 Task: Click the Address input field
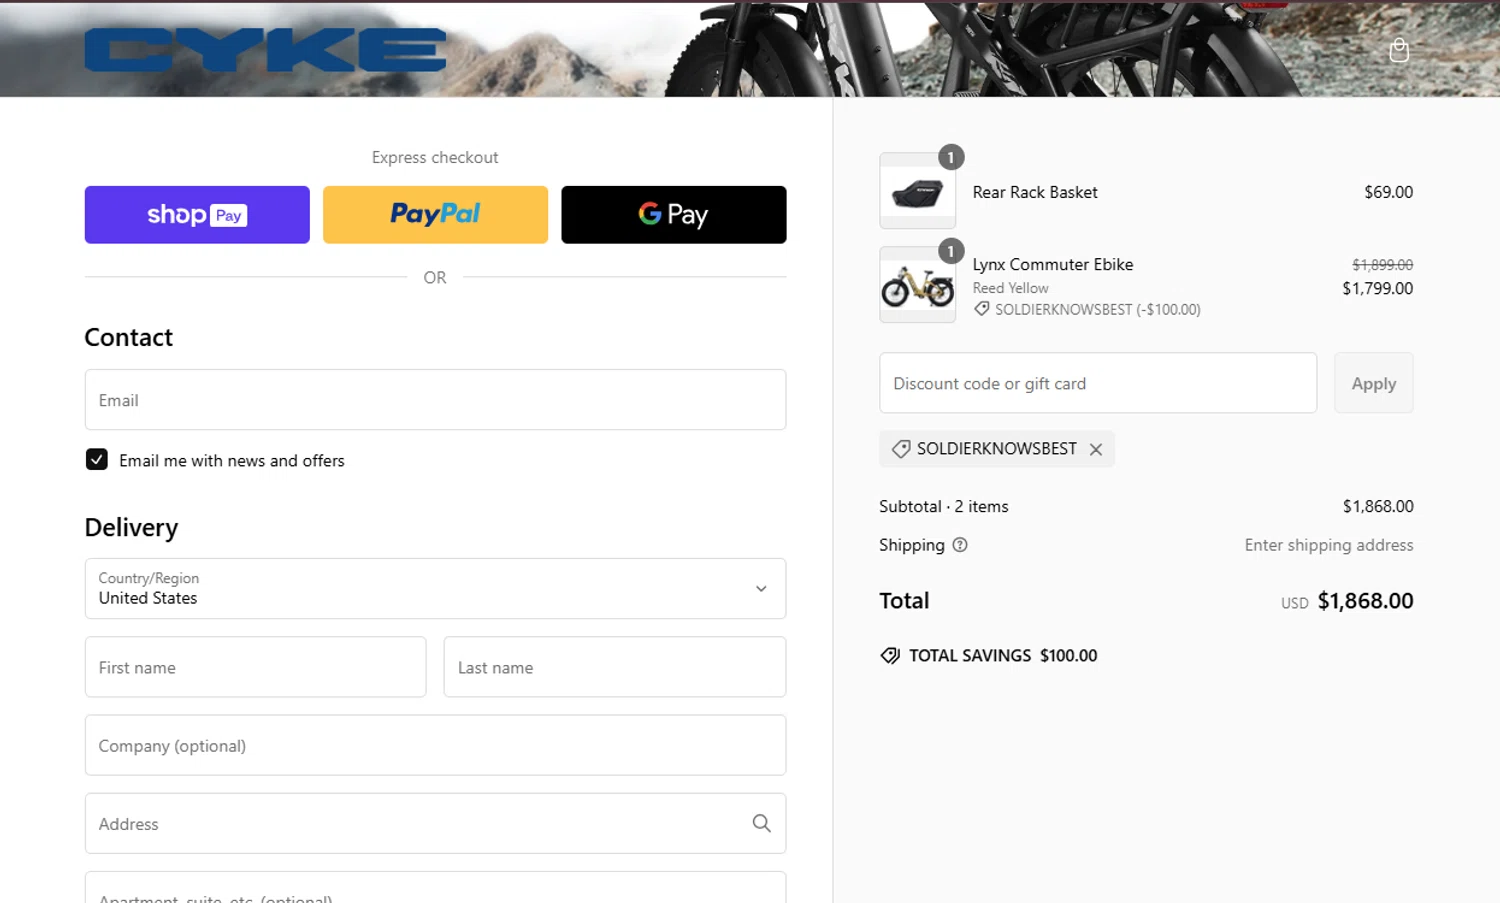pyautogui.click(x=435, y=824)
